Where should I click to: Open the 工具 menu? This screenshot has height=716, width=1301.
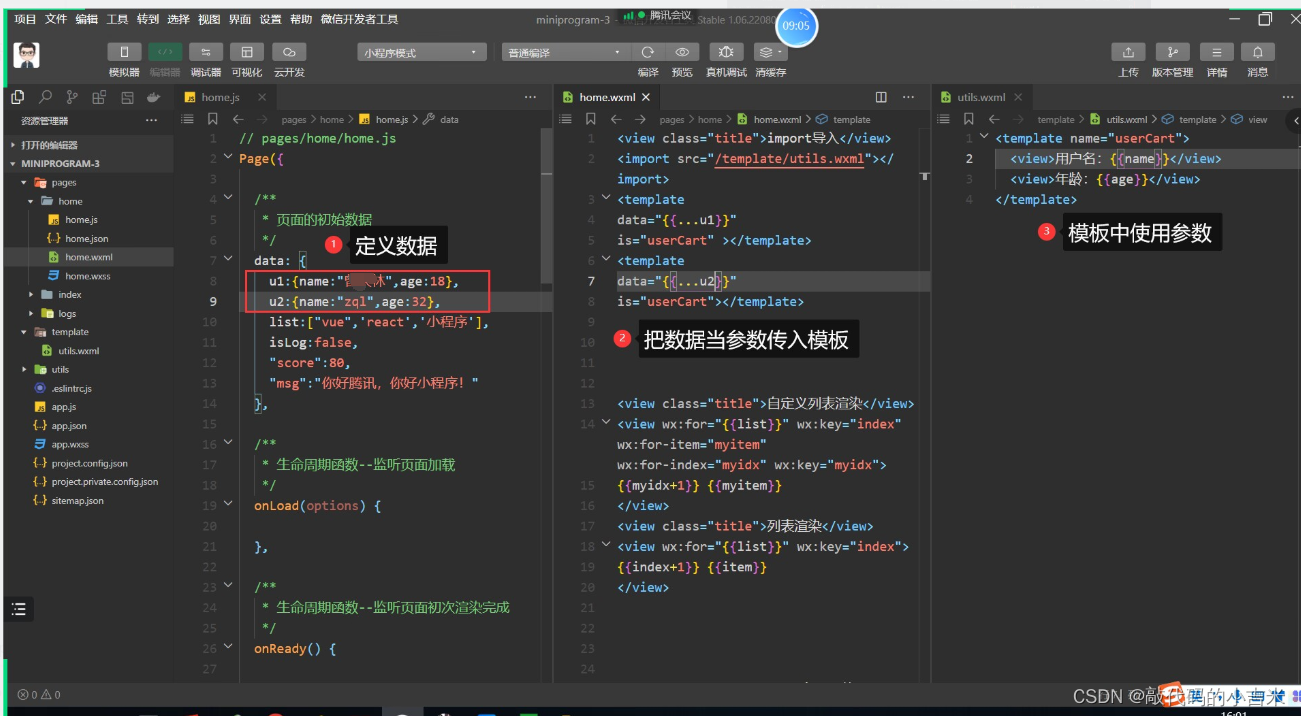click(x=117, y=19)
